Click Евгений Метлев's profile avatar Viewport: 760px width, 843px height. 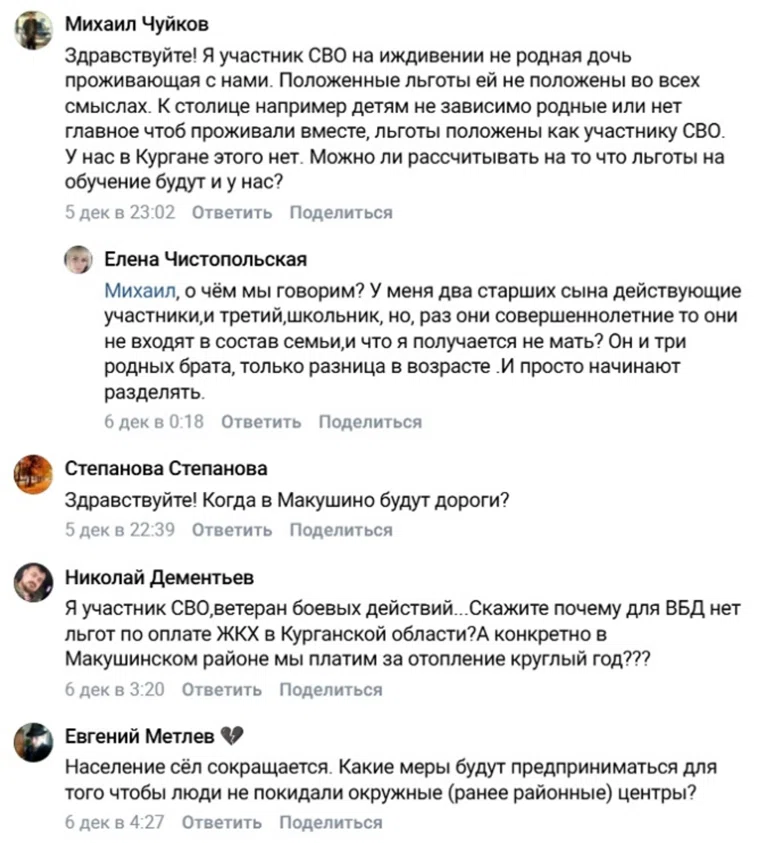click(33, 742)
